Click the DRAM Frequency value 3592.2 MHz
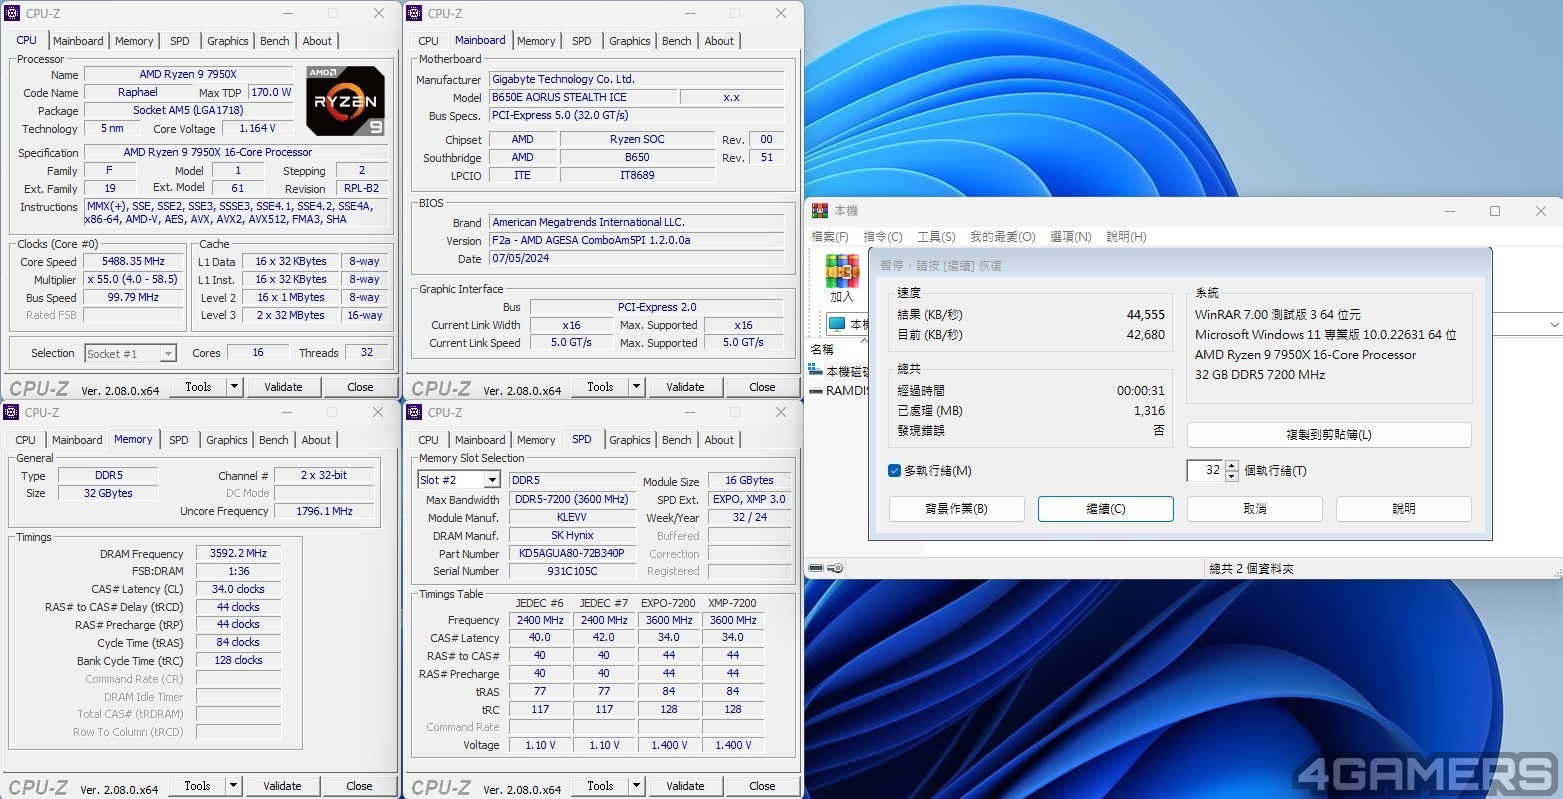The width and height of the screenshot is (1563, 799). [x=238, y=553]
